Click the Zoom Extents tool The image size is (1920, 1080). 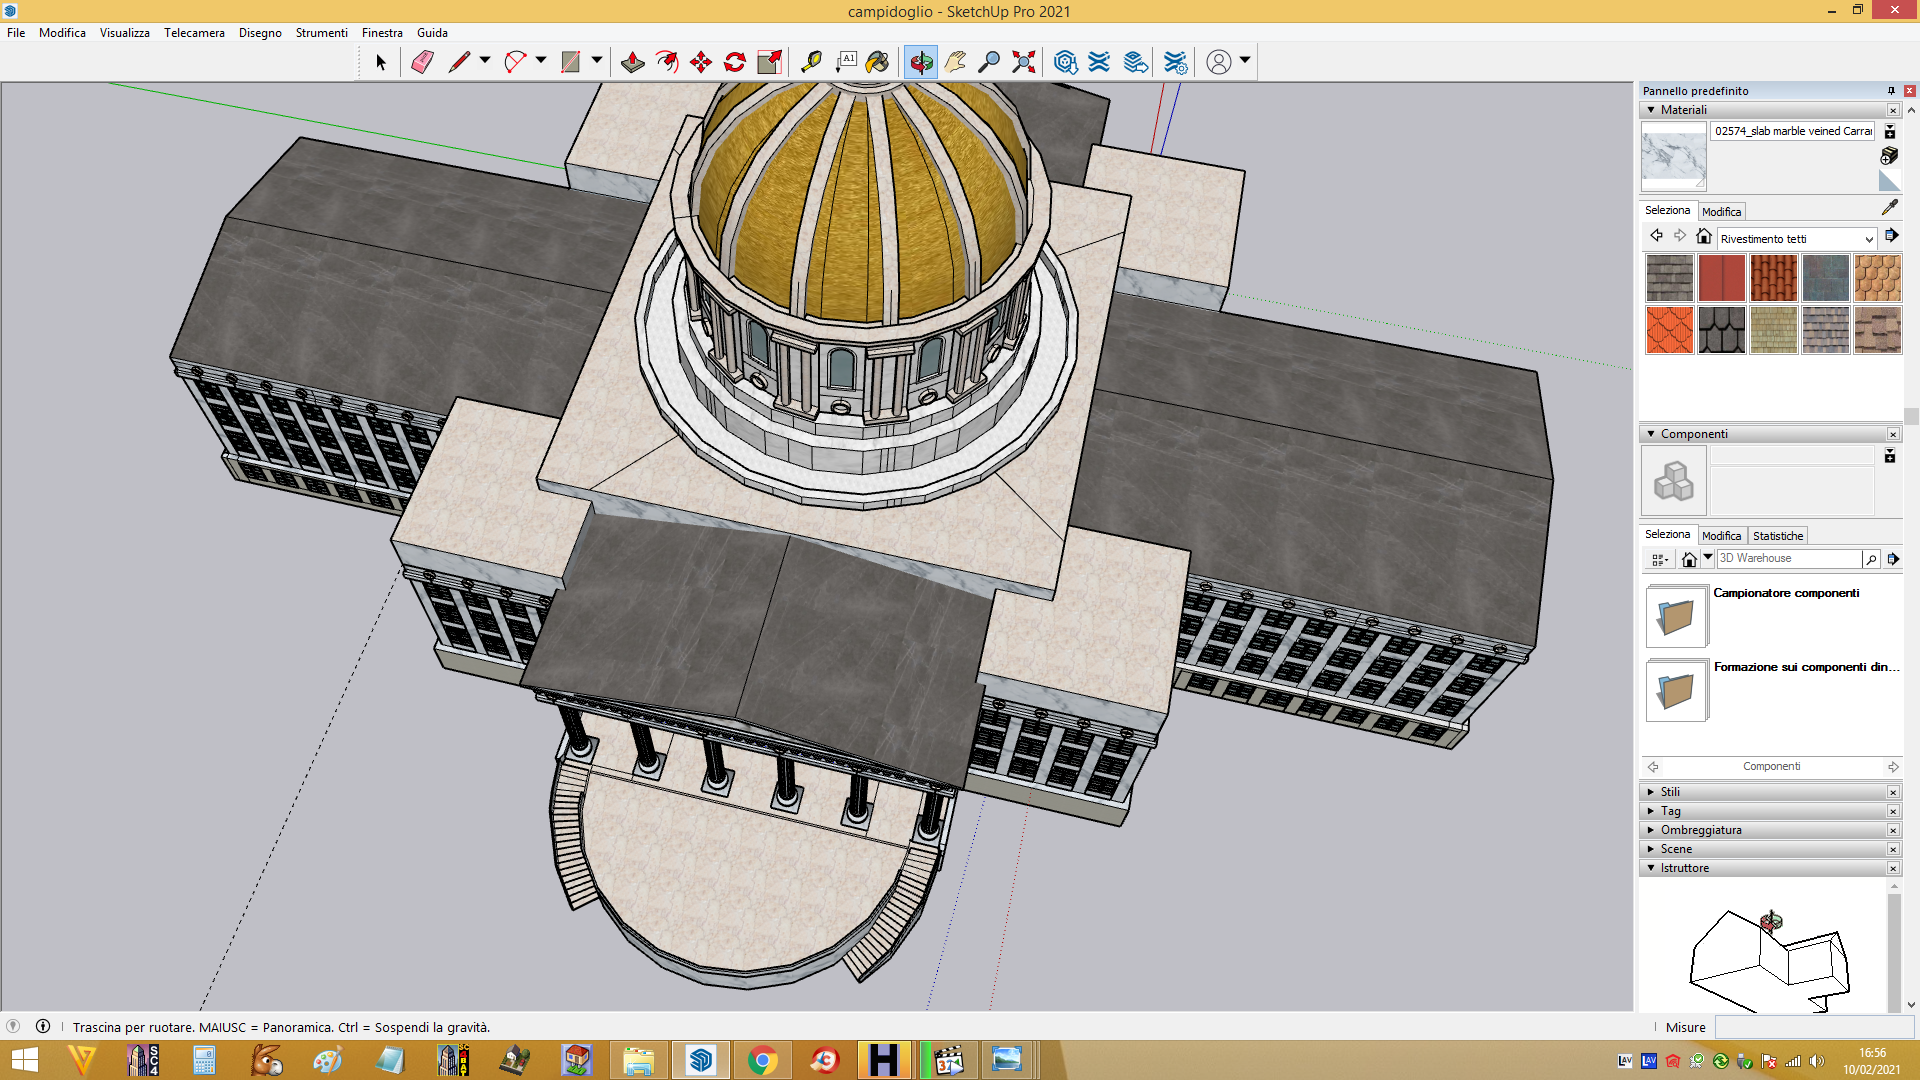pos(1023,62)
